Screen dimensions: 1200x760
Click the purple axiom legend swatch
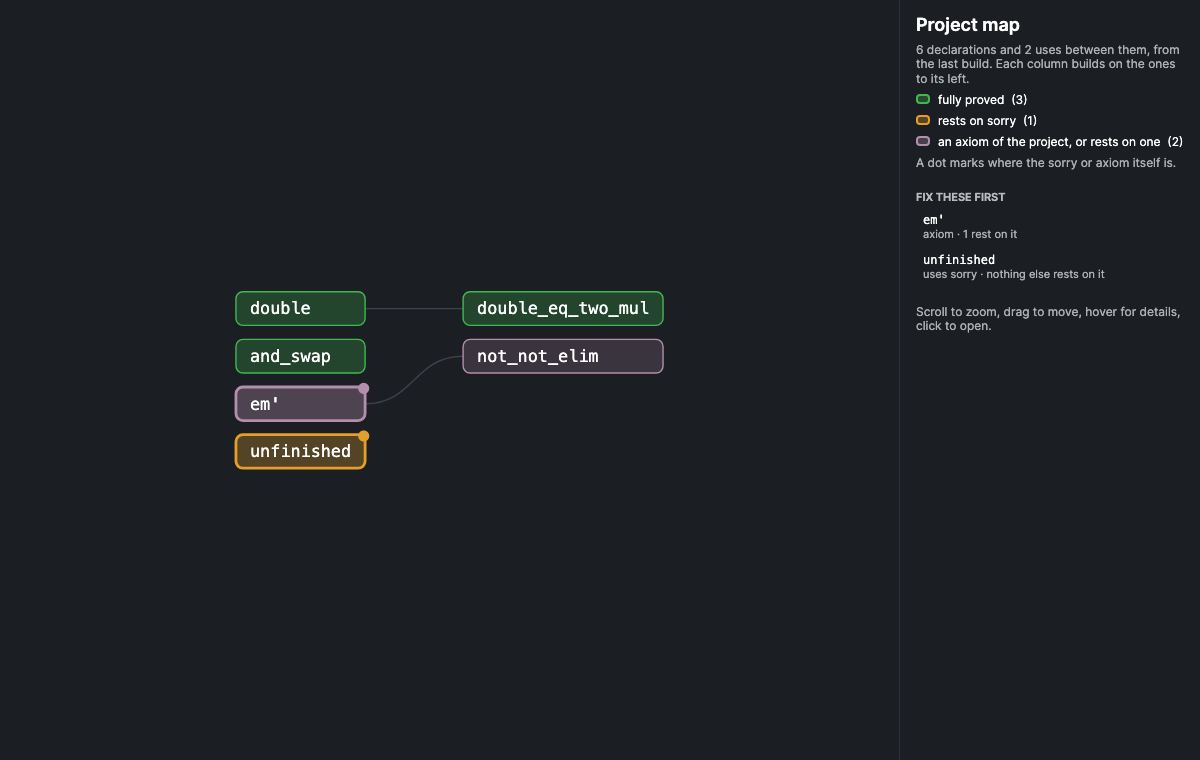pyautogui.click(x=923, y=141)
